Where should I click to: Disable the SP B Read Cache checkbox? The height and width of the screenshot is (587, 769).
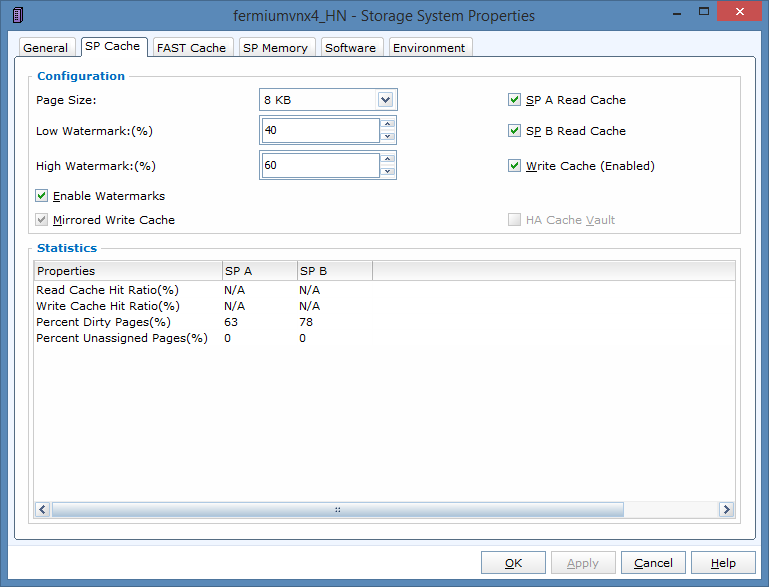point(515,131)
